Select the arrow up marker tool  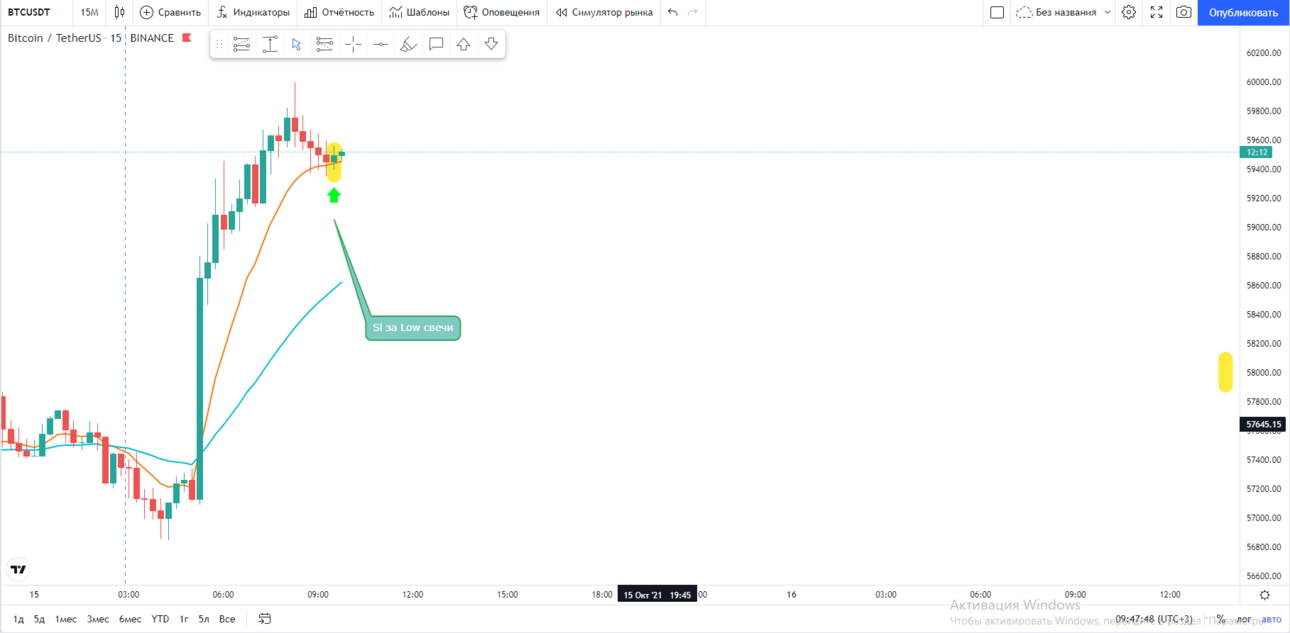pos(463,44)
